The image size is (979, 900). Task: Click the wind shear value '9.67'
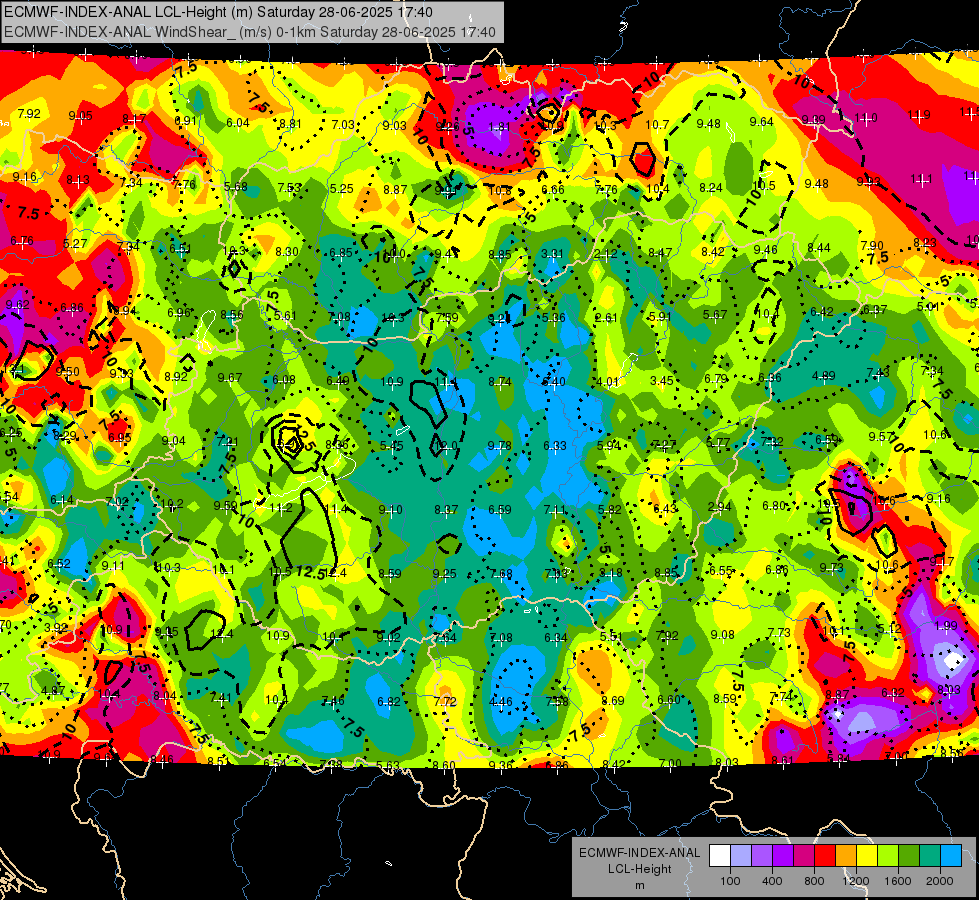[230, 378]
